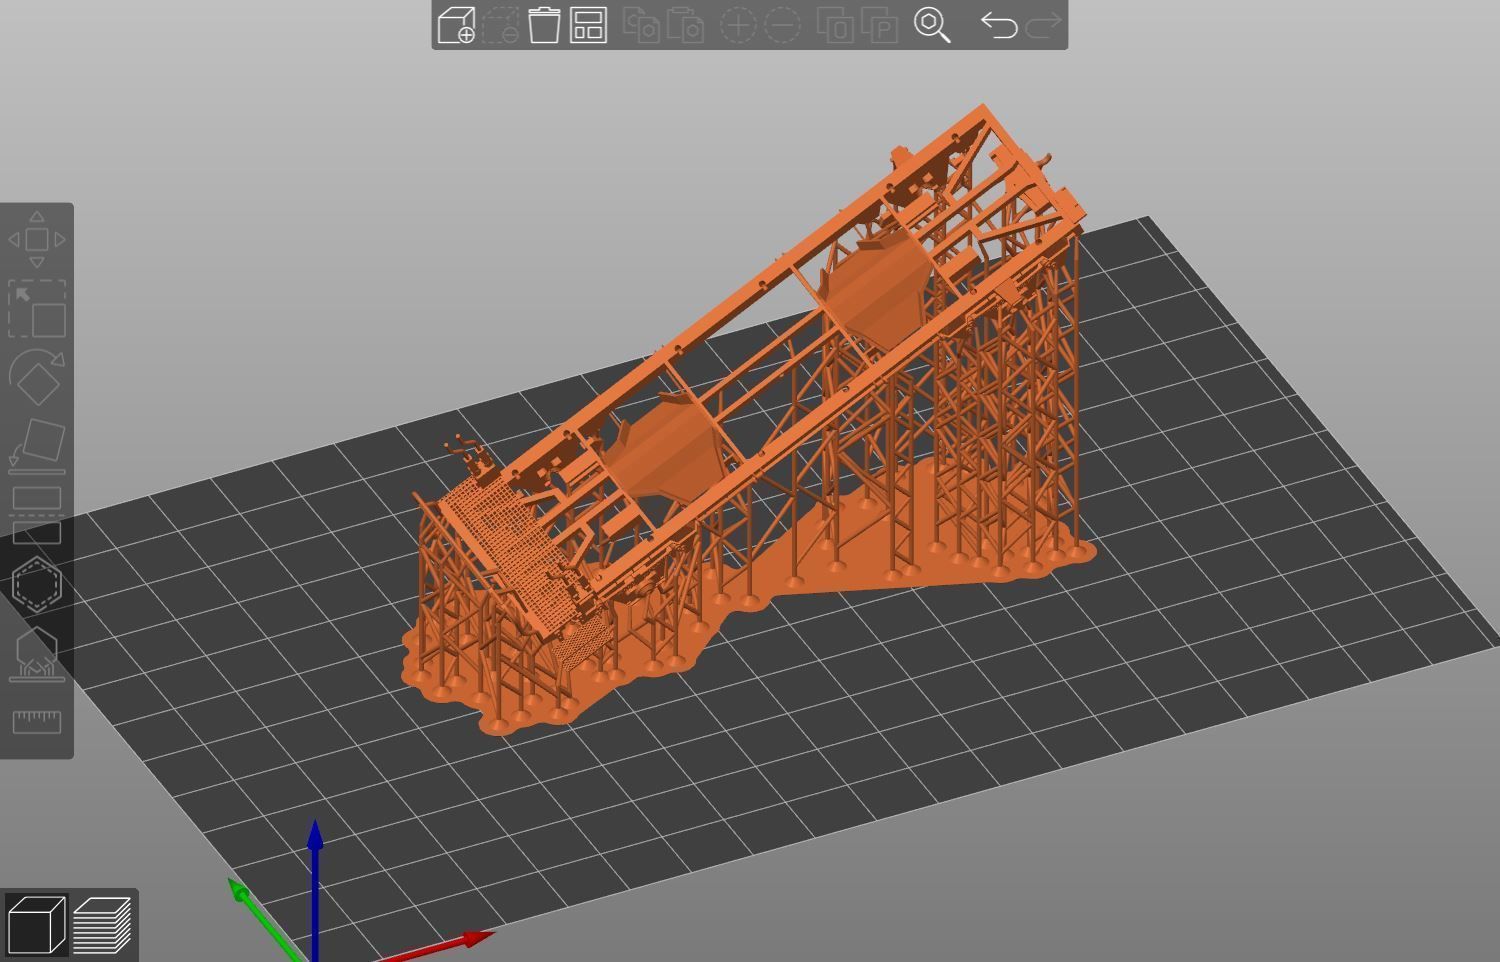Click the Copy icon in the top toolbar
Screen dimensions: 1500x962
click(641, 25)
